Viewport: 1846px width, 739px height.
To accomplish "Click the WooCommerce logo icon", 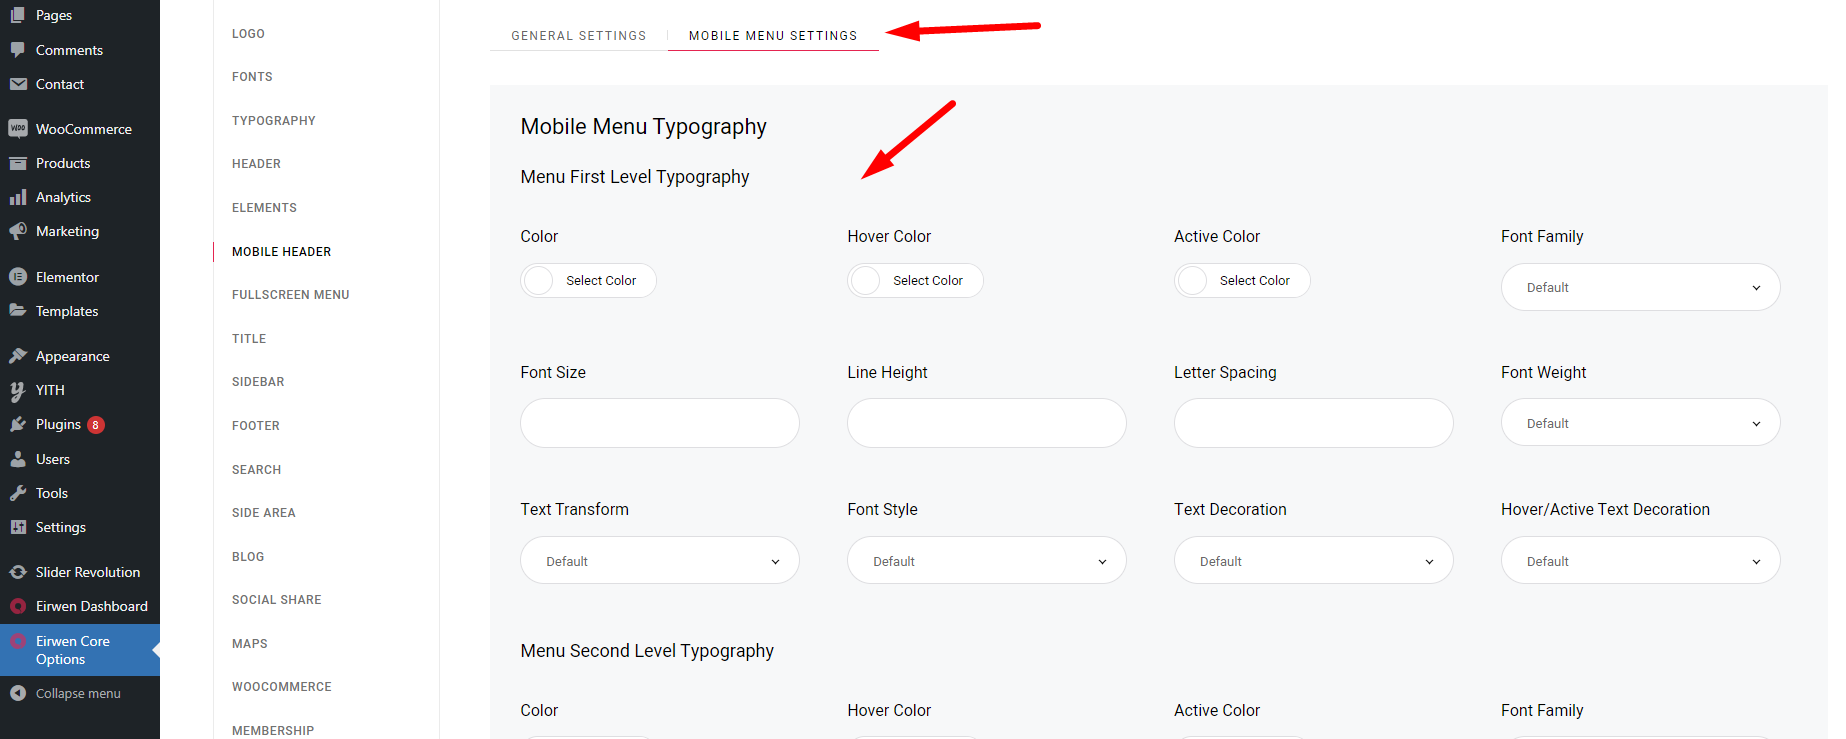I will (x=18, y=129).
